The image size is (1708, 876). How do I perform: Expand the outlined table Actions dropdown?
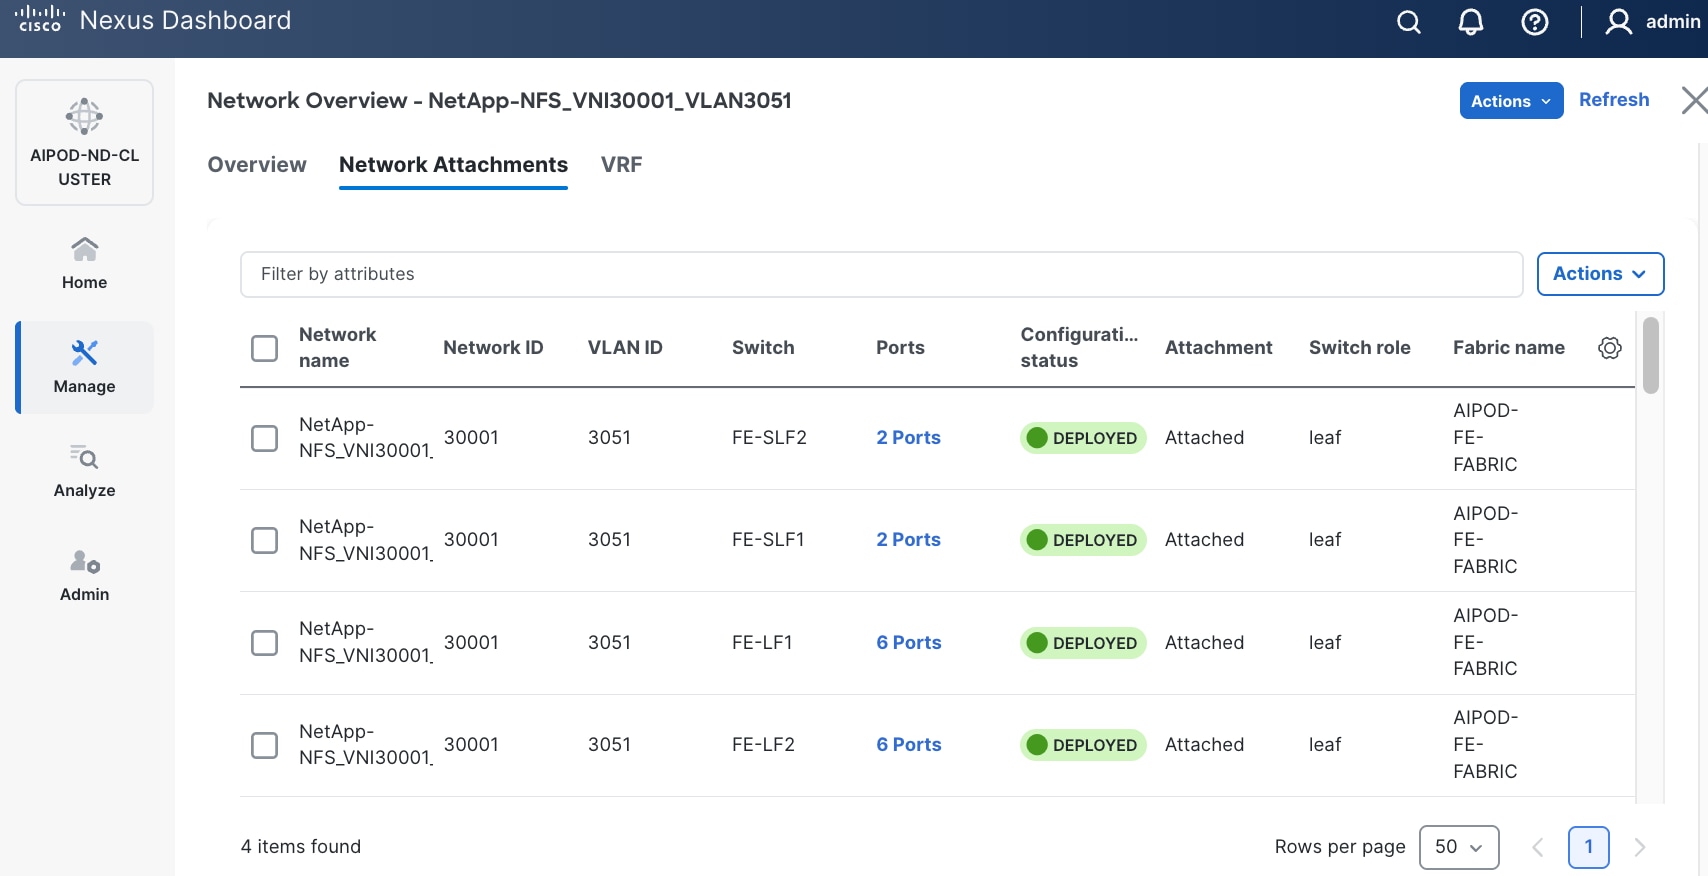(1599, 274)
